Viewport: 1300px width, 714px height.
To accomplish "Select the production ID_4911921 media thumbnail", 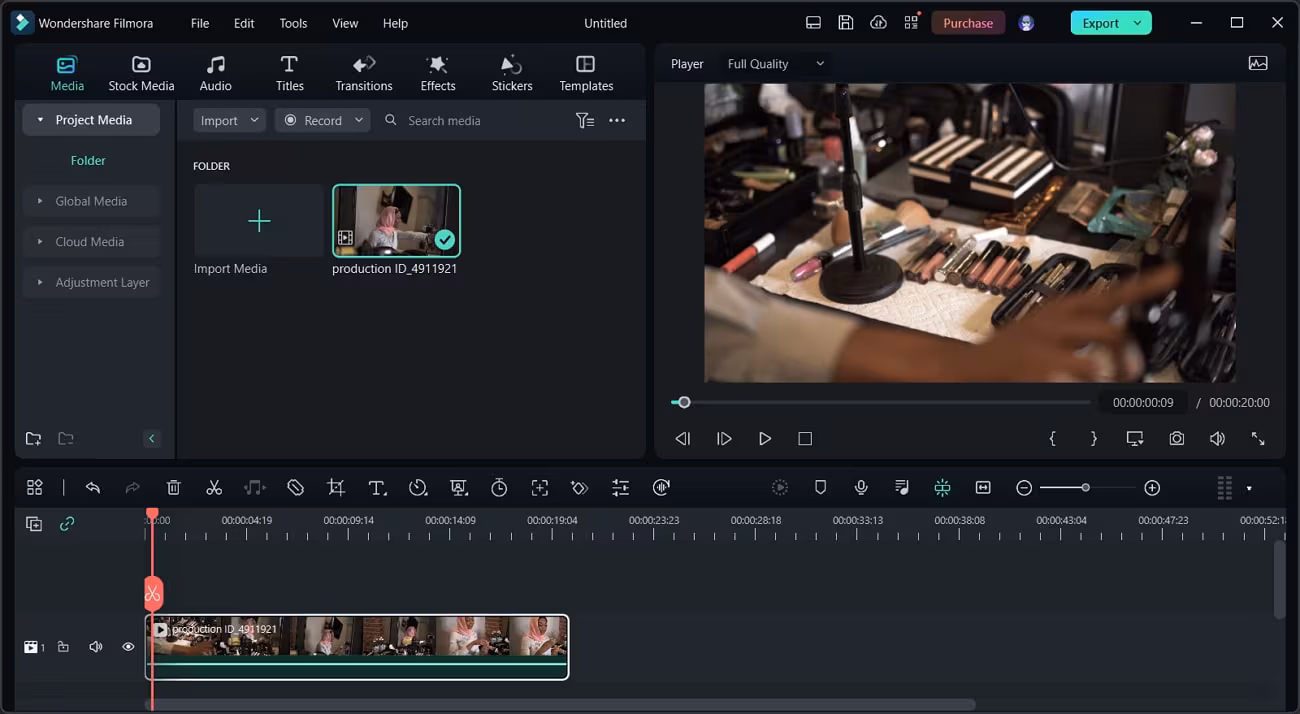I will (x=396, y=222).
